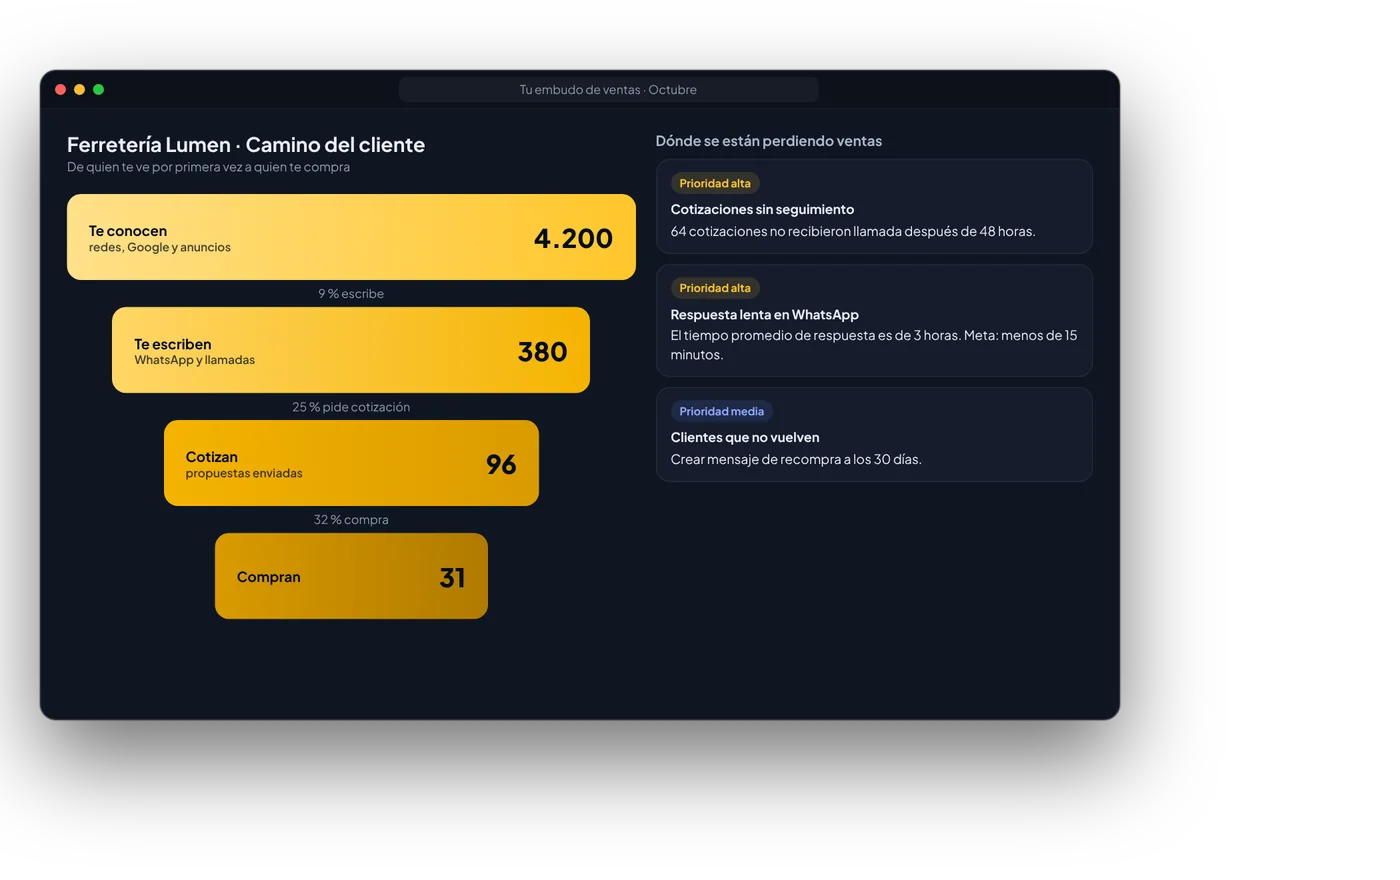Click the yellow minimize window button
The image size is (1400, 880).
click(x=80, y=90)
